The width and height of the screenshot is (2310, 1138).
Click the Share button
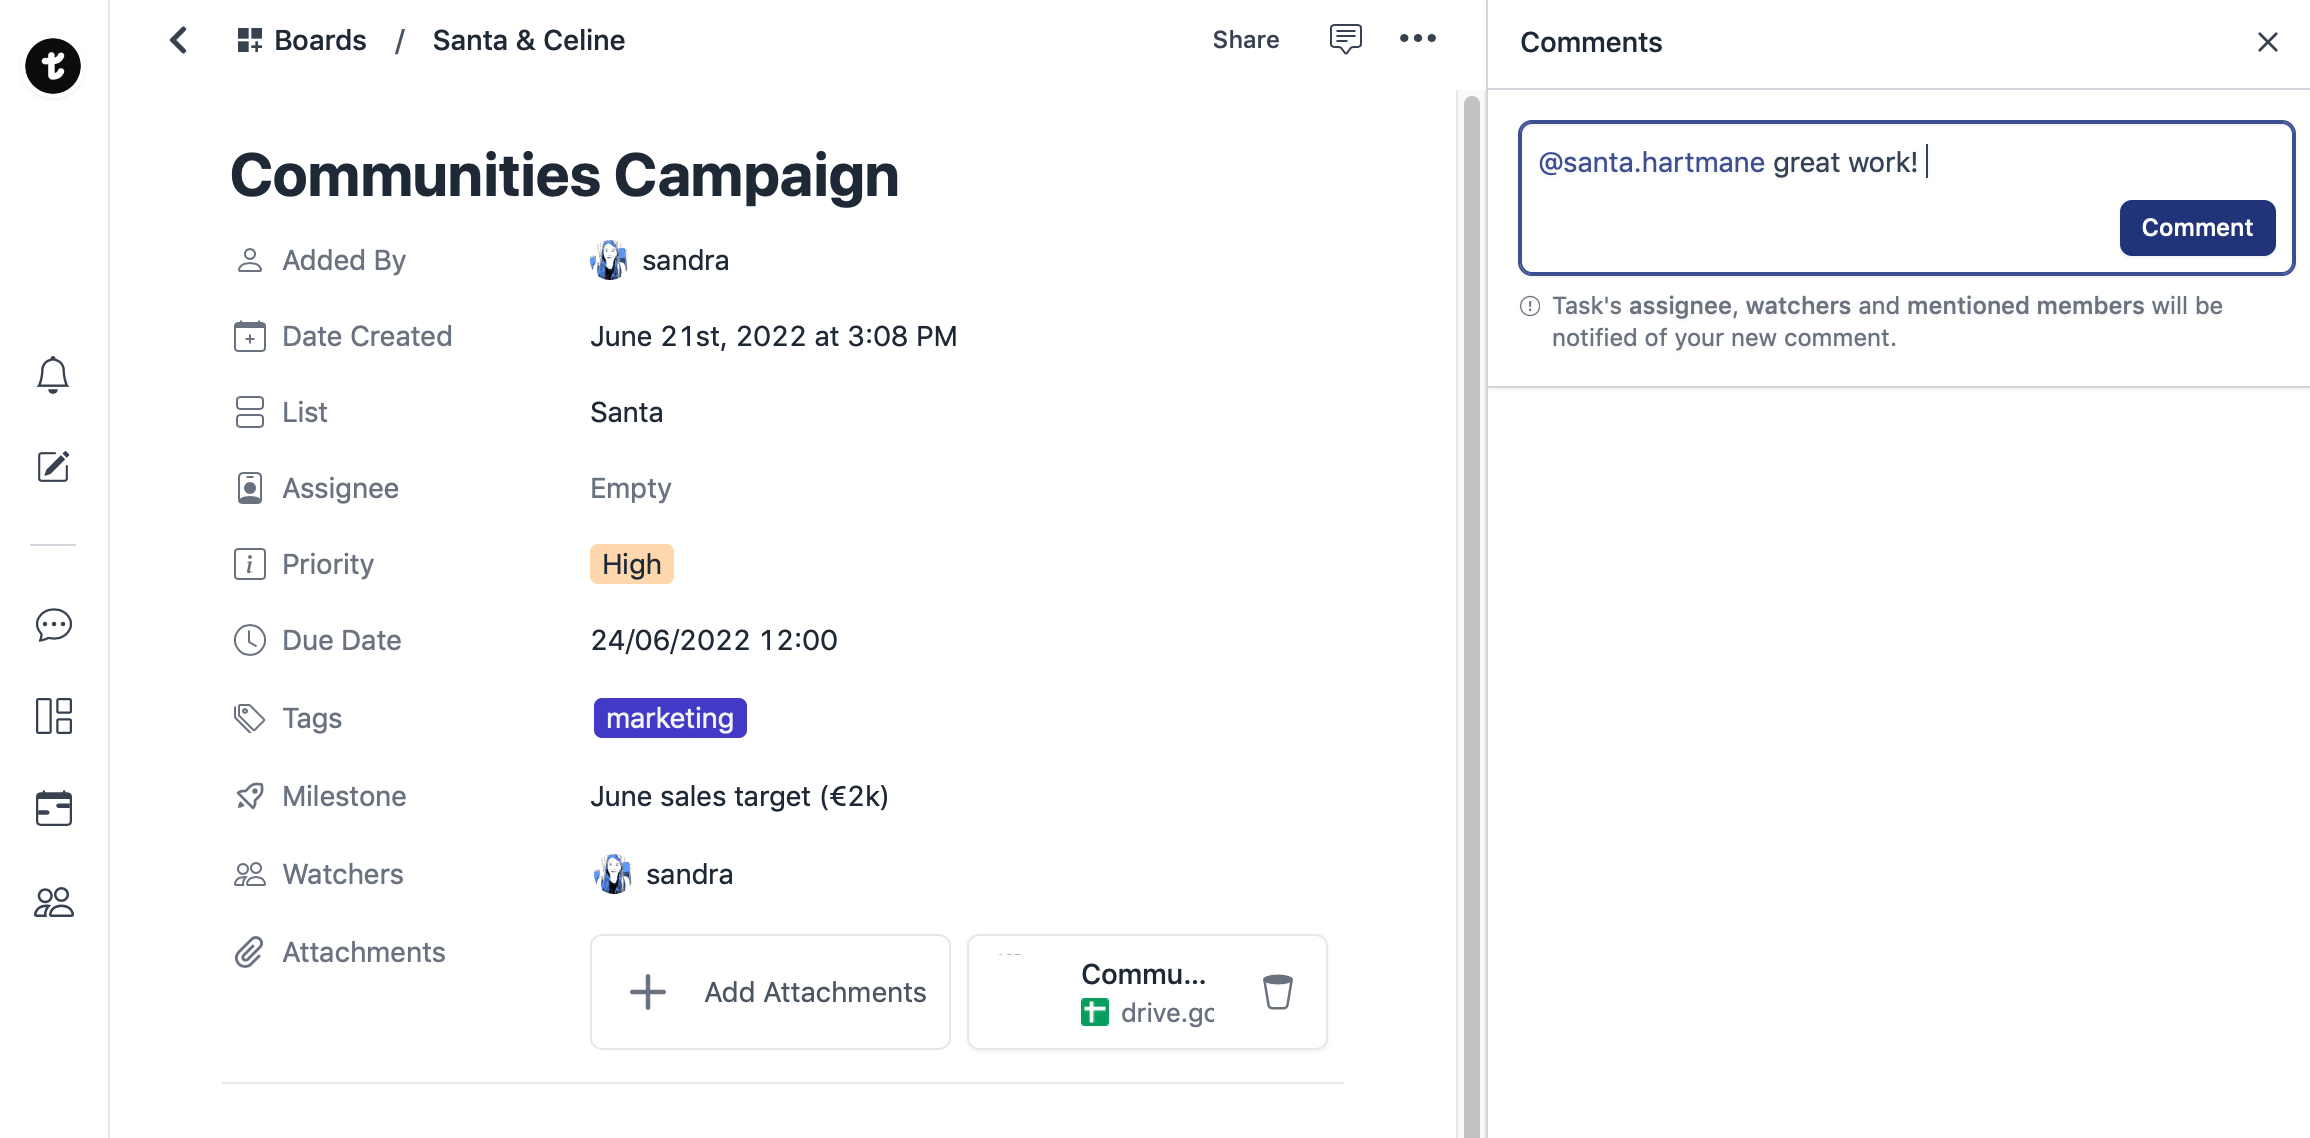tap(1245, 40)
